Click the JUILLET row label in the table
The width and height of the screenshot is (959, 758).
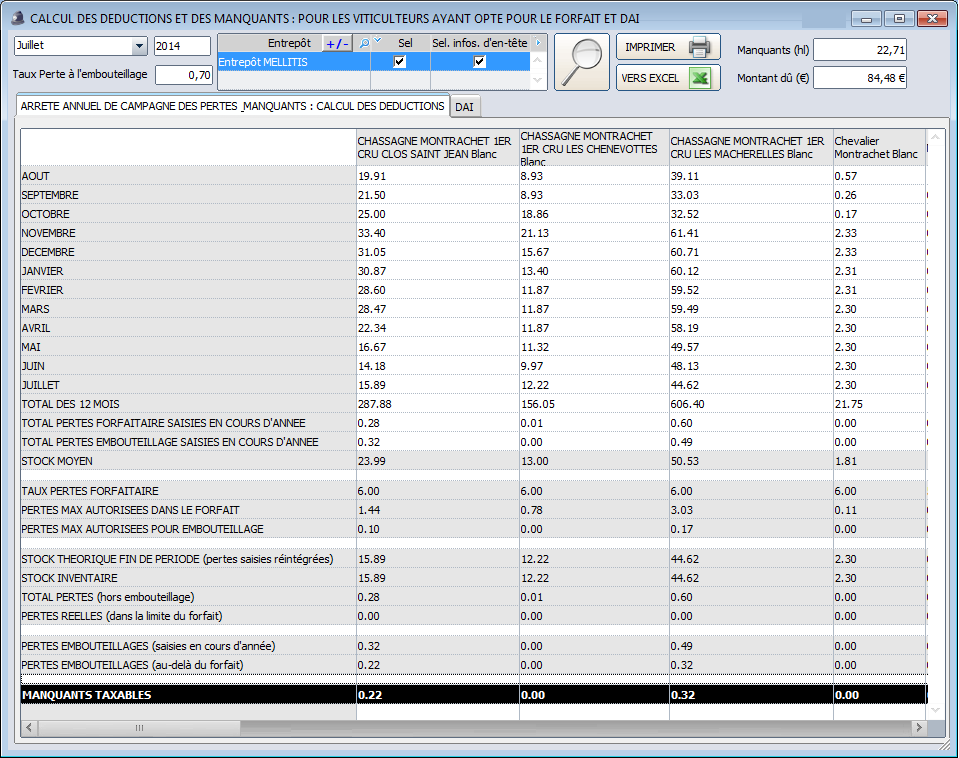pos(40,385)
